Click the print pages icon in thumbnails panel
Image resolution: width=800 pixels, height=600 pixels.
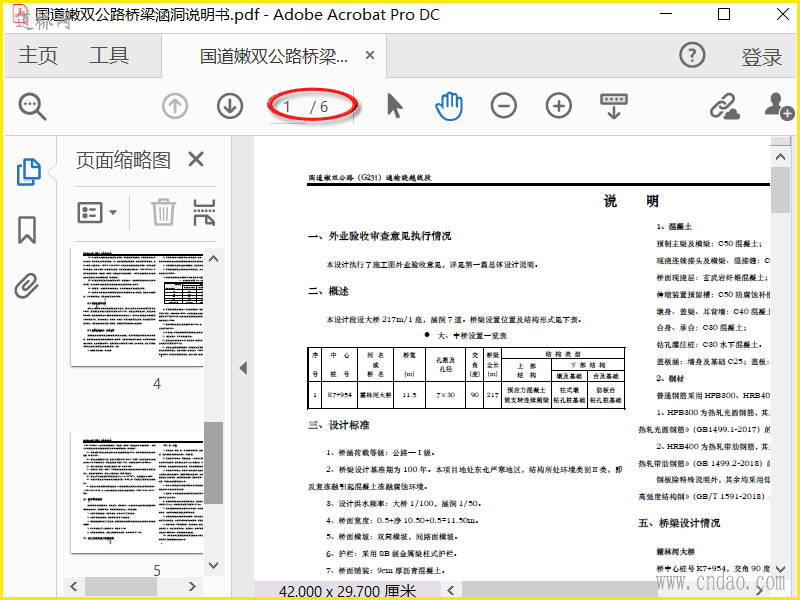[204, 212]
